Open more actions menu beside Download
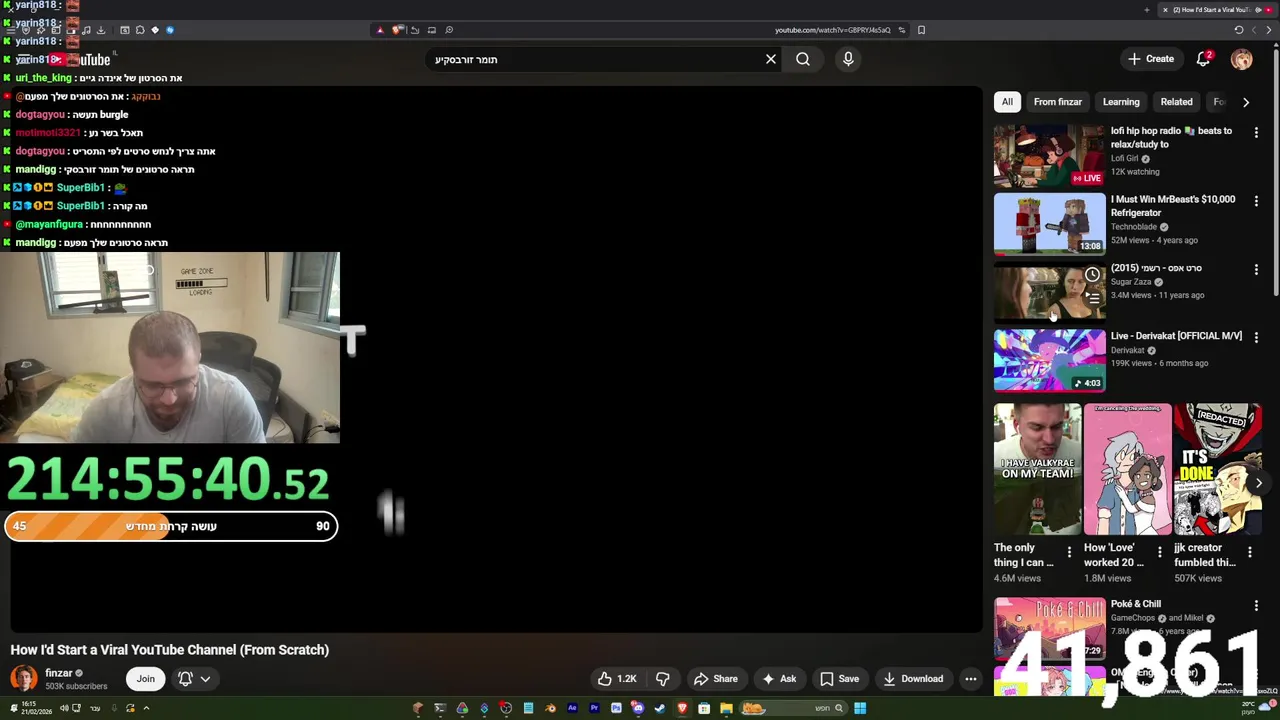Image resolution: width=1280 pixels, height=720 pixels. click(970, 679)
